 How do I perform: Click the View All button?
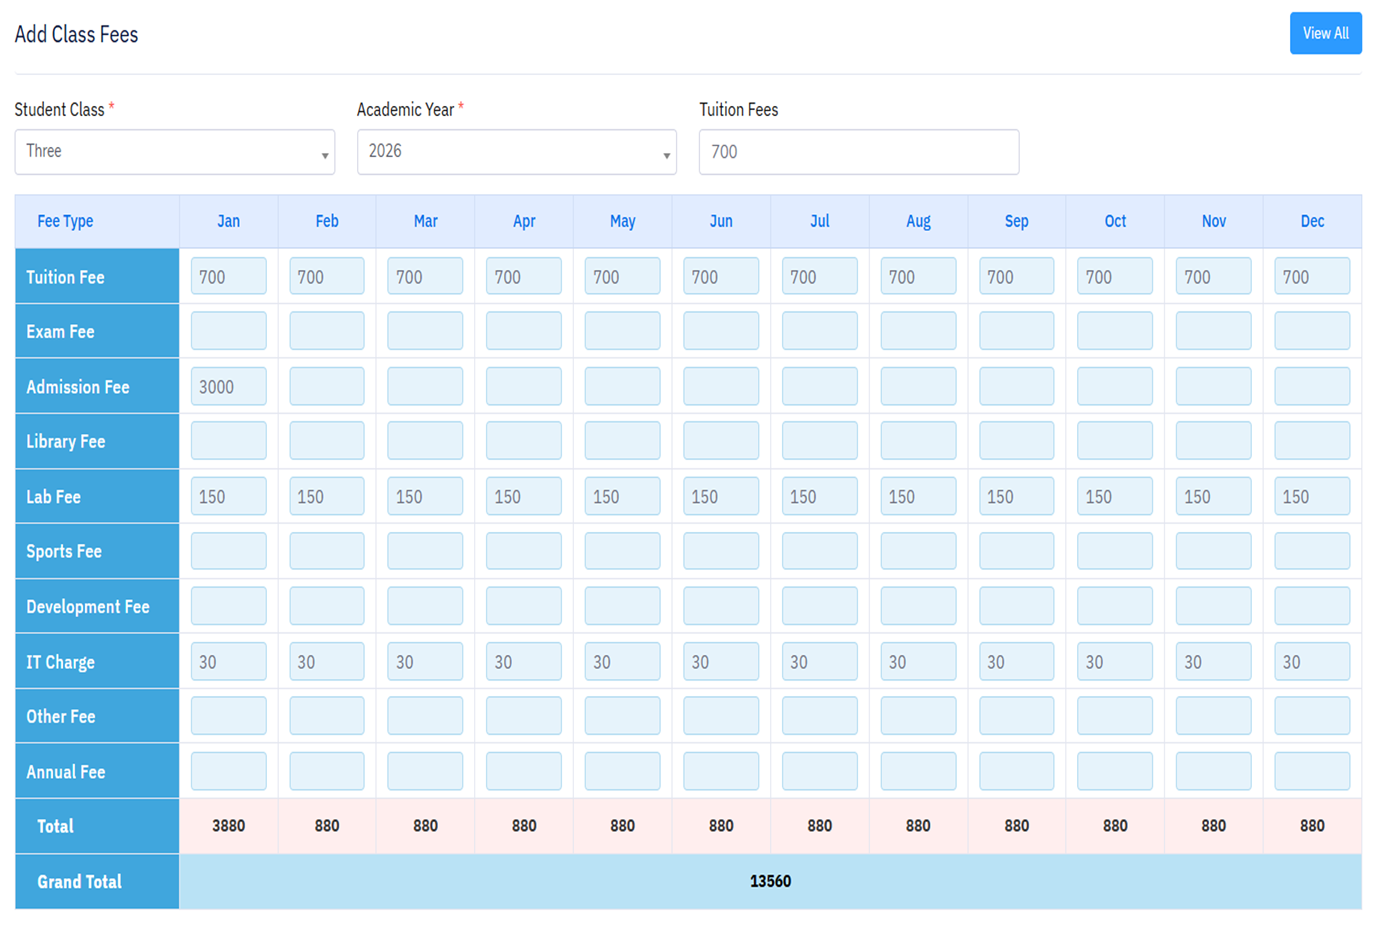pyautogui.click(x=1325, y=33)
